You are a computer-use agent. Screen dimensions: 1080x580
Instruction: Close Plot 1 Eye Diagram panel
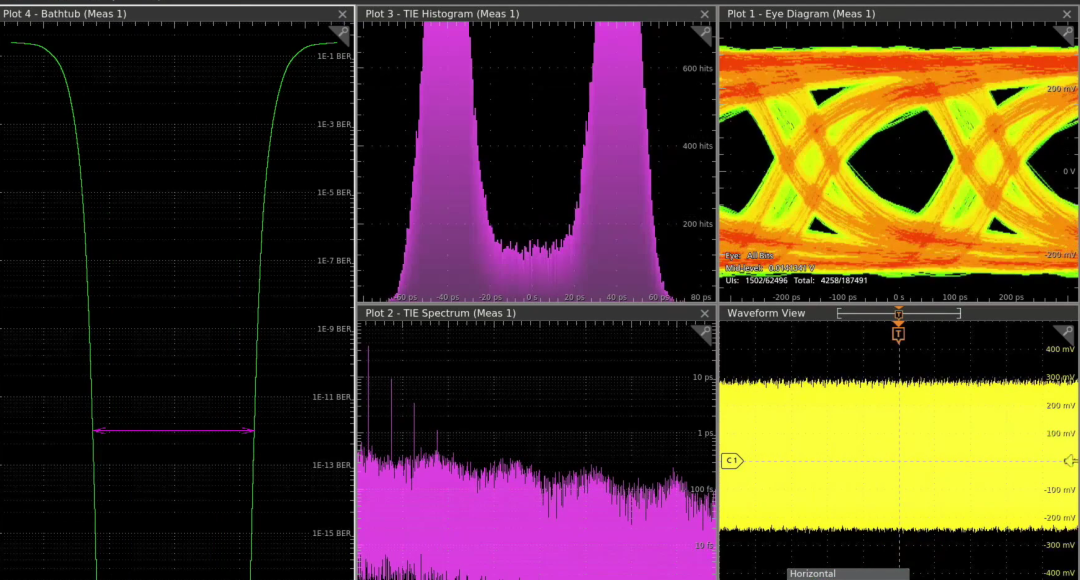tap(1067, 14)
